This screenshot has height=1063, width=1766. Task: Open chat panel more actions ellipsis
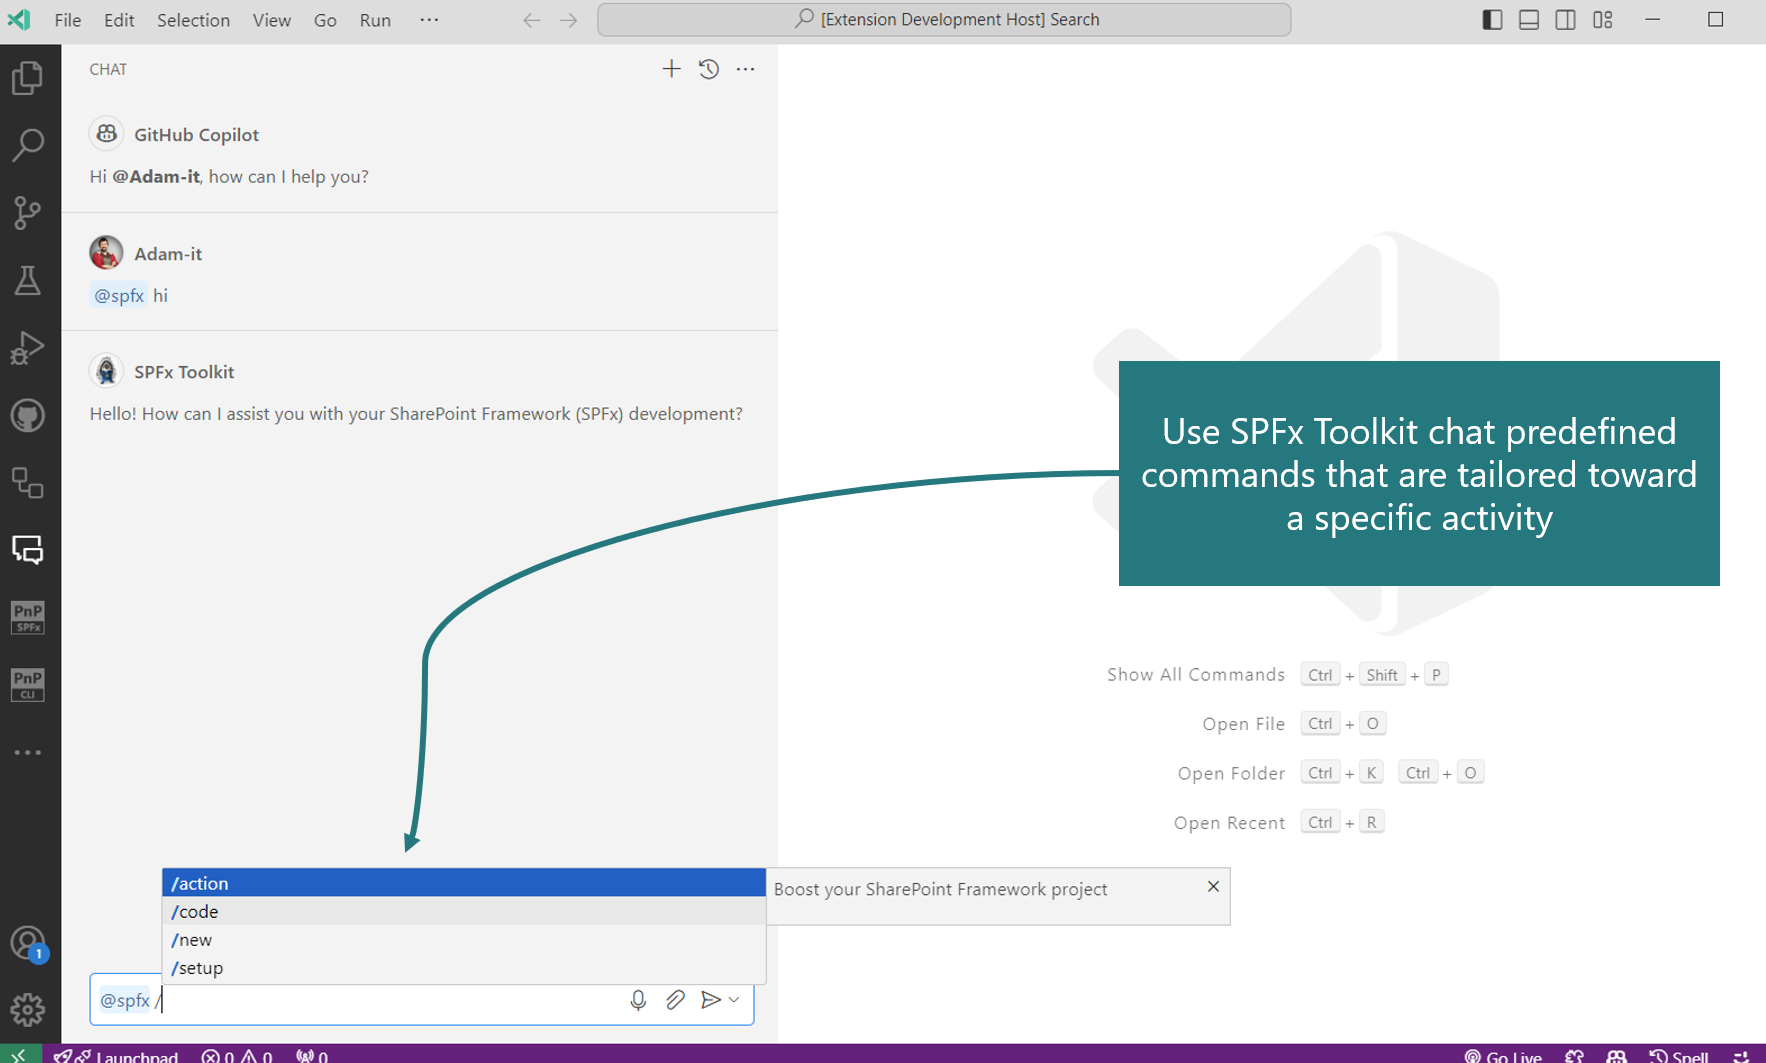click(x=746, y=69)
